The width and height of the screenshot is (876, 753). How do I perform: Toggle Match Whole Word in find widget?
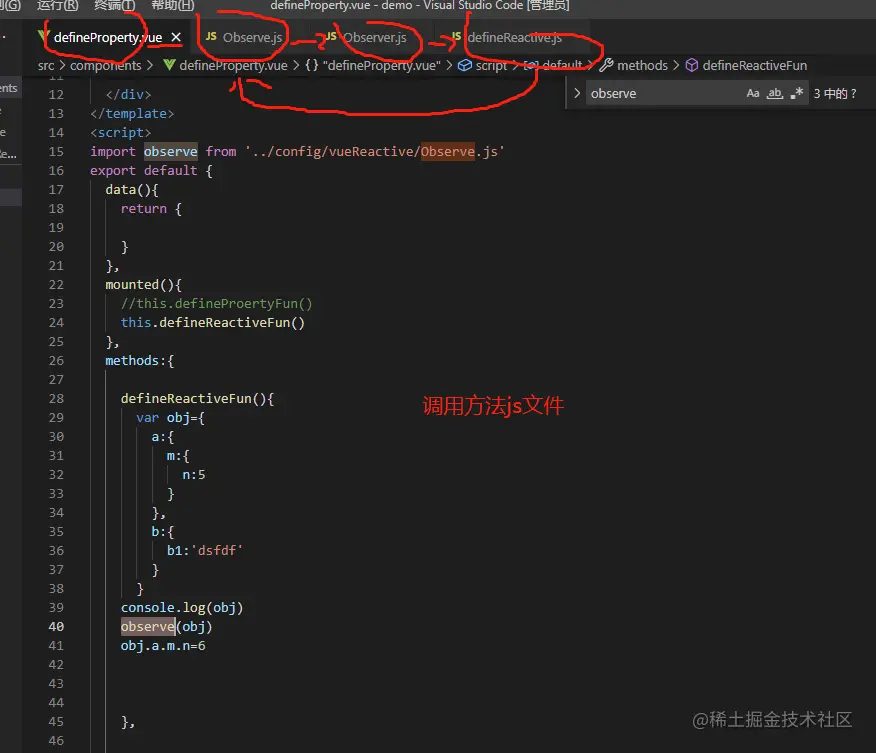(774, 93)
